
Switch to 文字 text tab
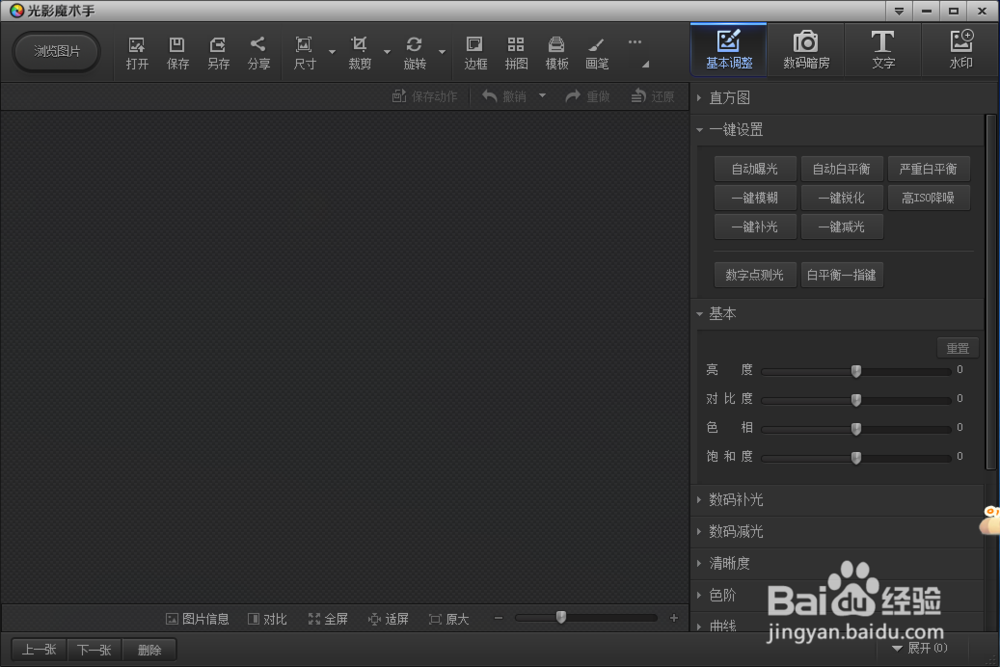(883, 50)
